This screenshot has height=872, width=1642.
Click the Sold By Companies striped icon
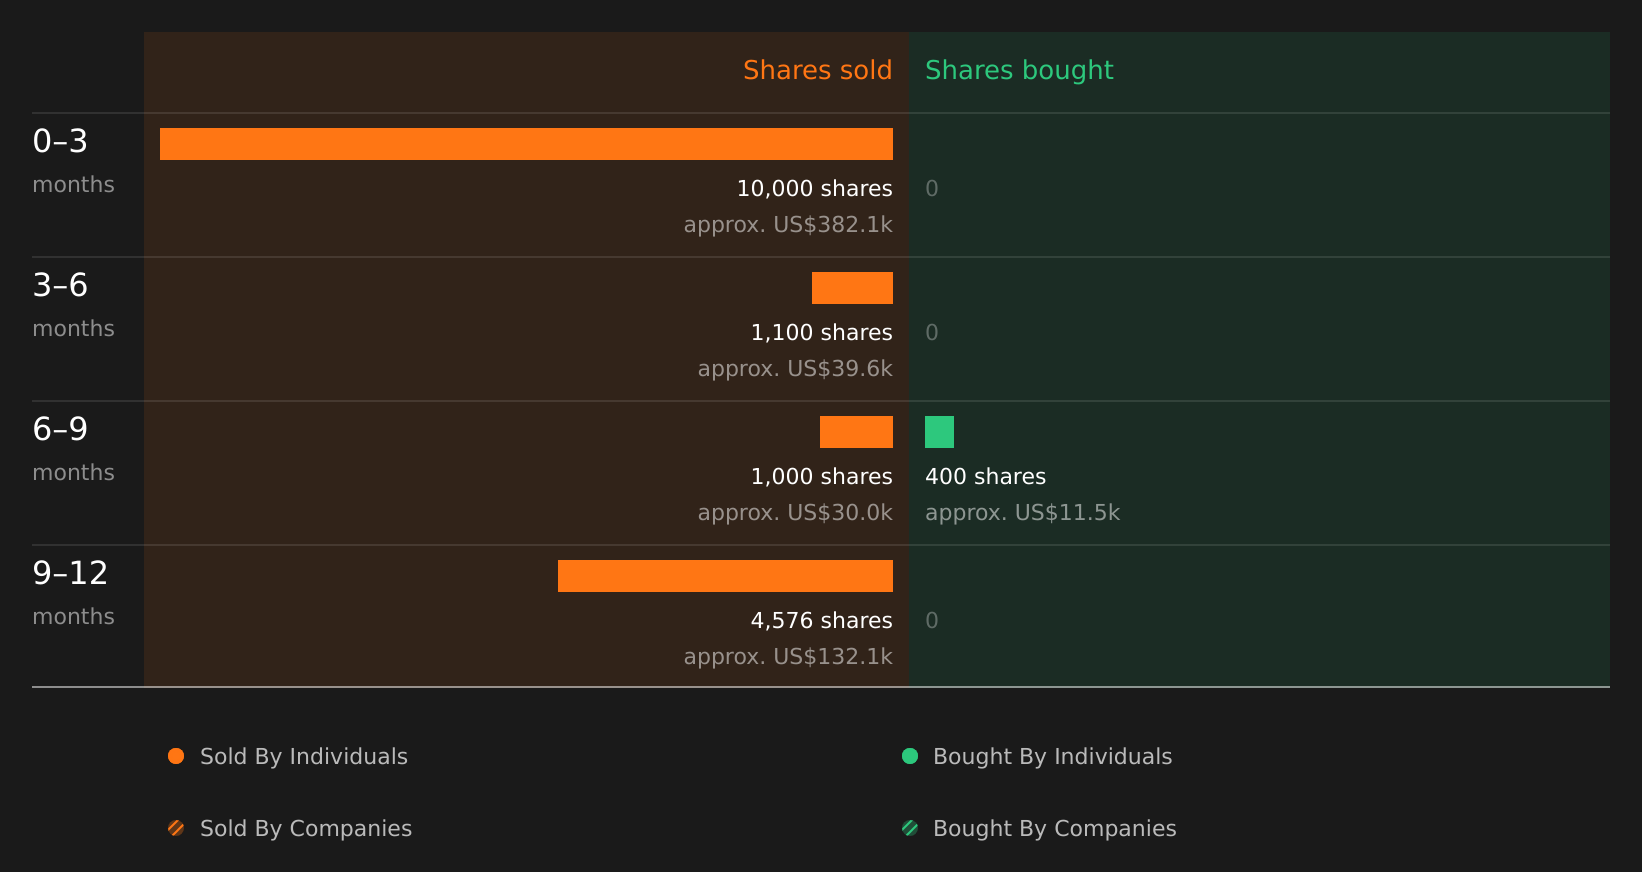pos(176,828)
